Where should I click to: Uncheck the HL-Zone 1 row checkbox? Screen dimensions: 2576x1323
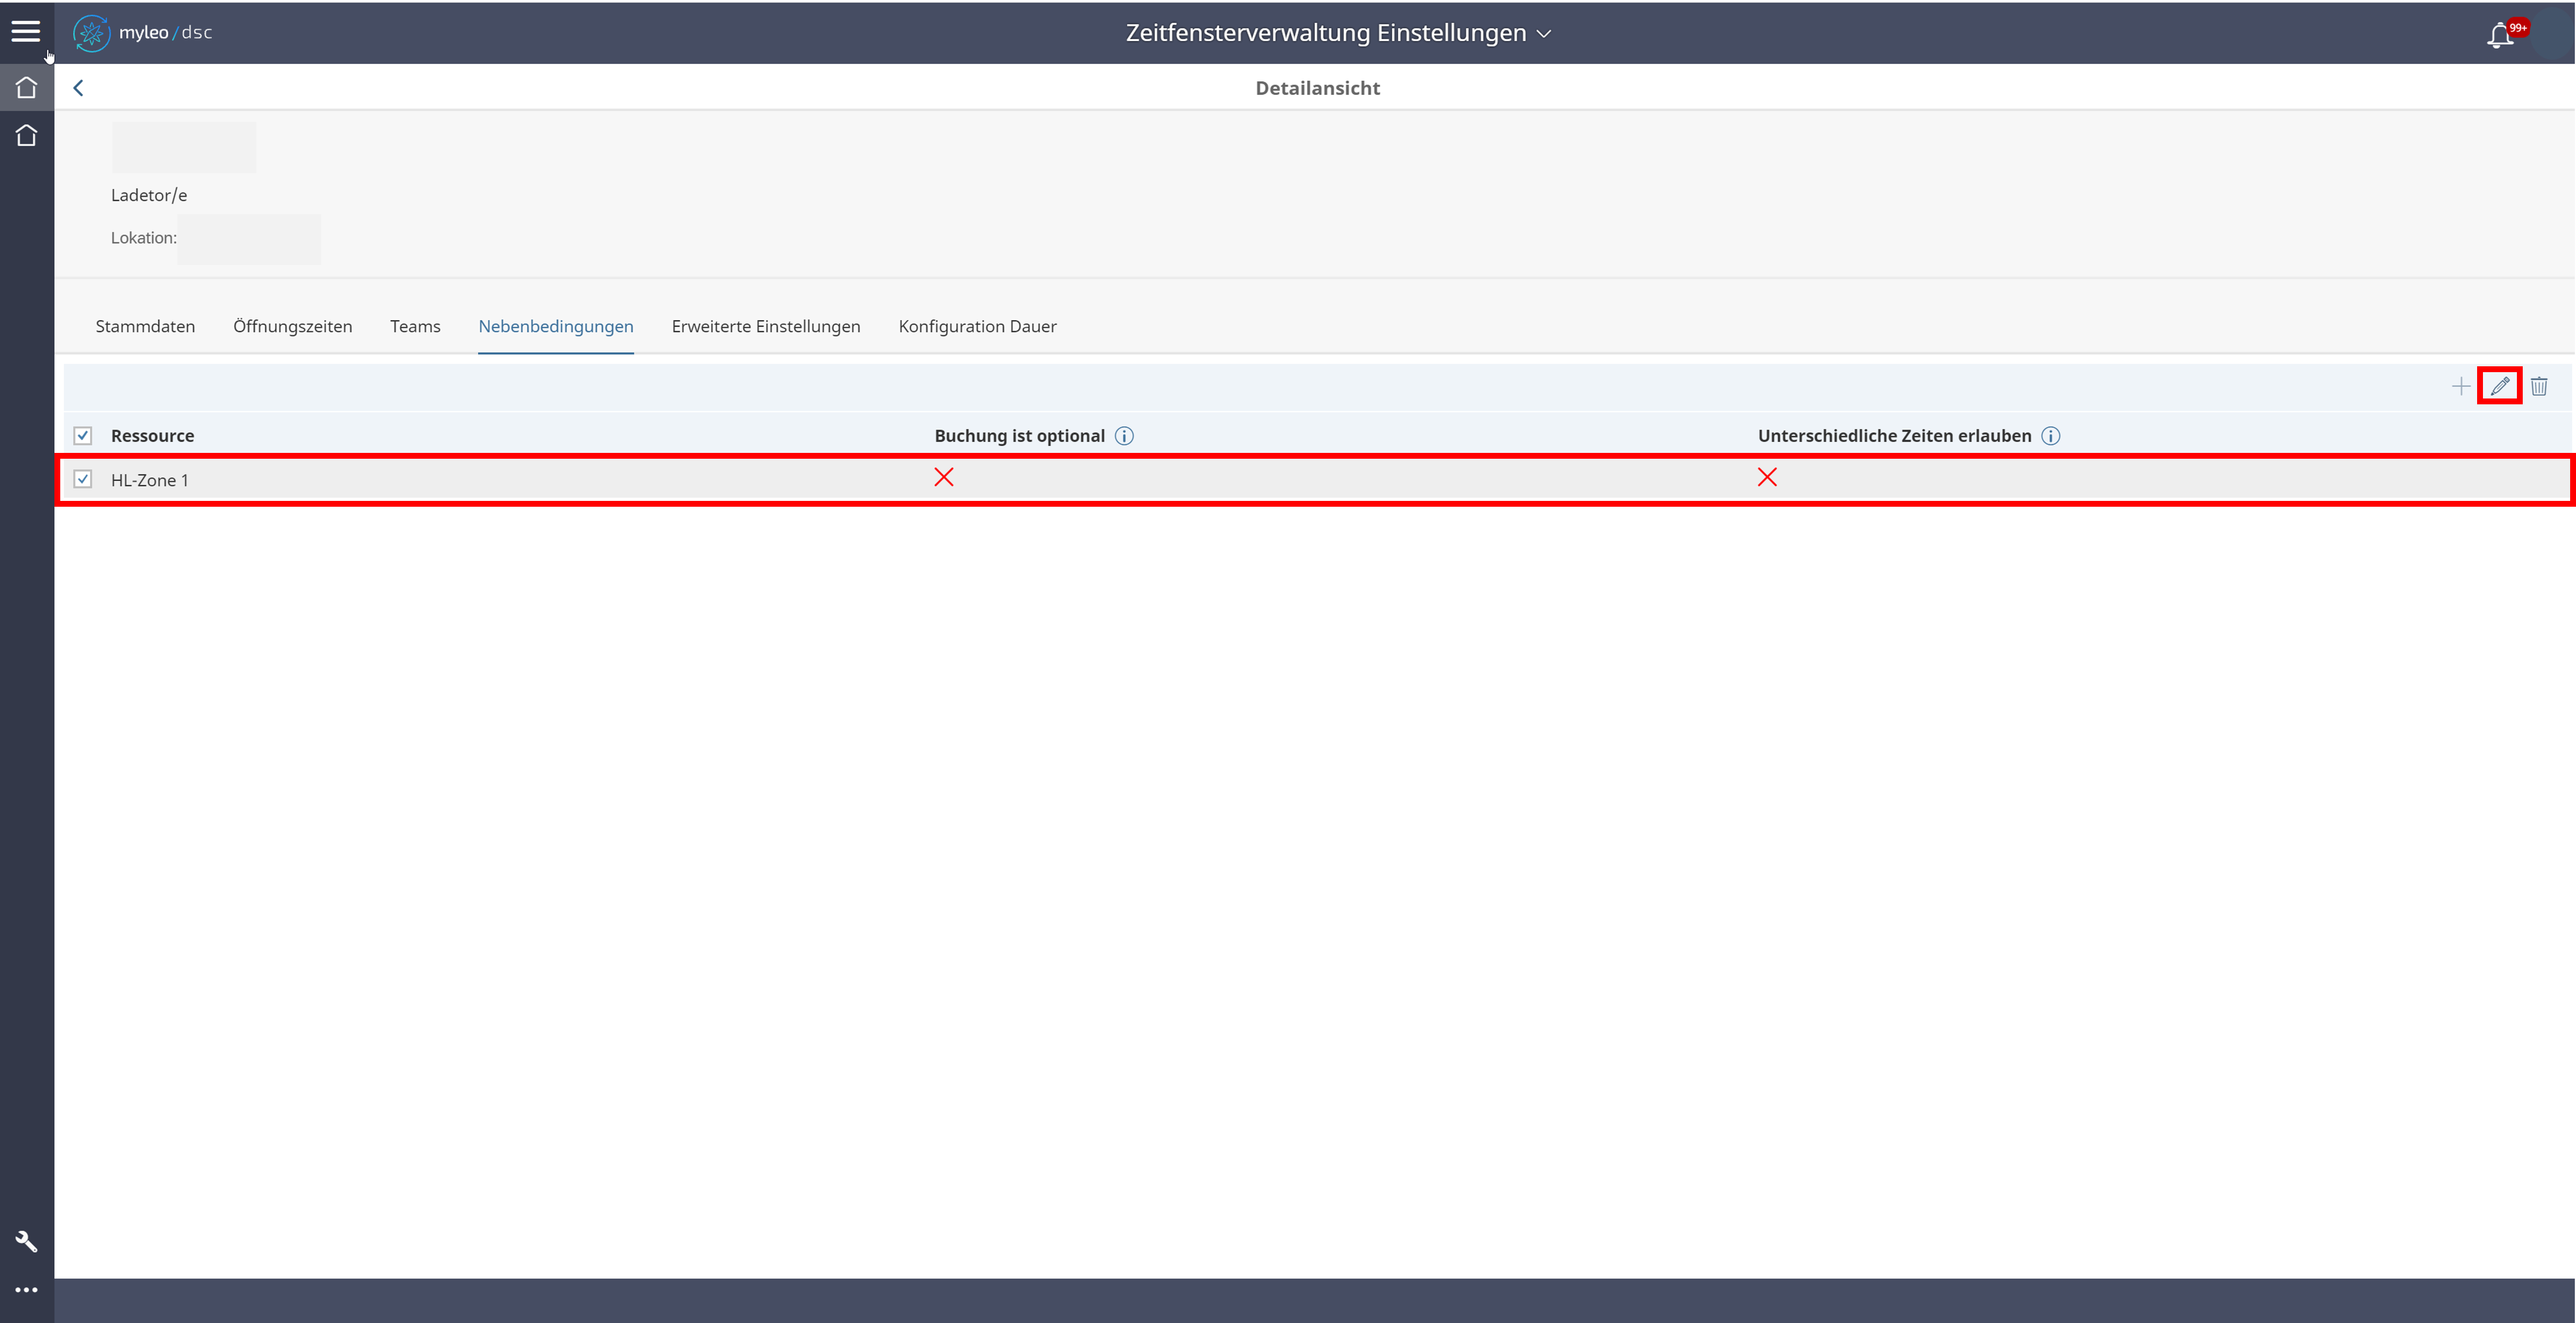(x=83, y=480)
